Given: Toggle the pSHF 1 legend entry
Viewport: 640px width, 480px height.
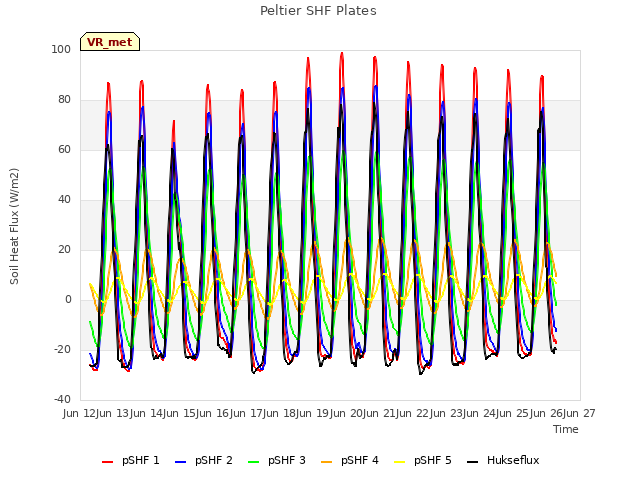Looking at the screenshot, I should [131, 460].
